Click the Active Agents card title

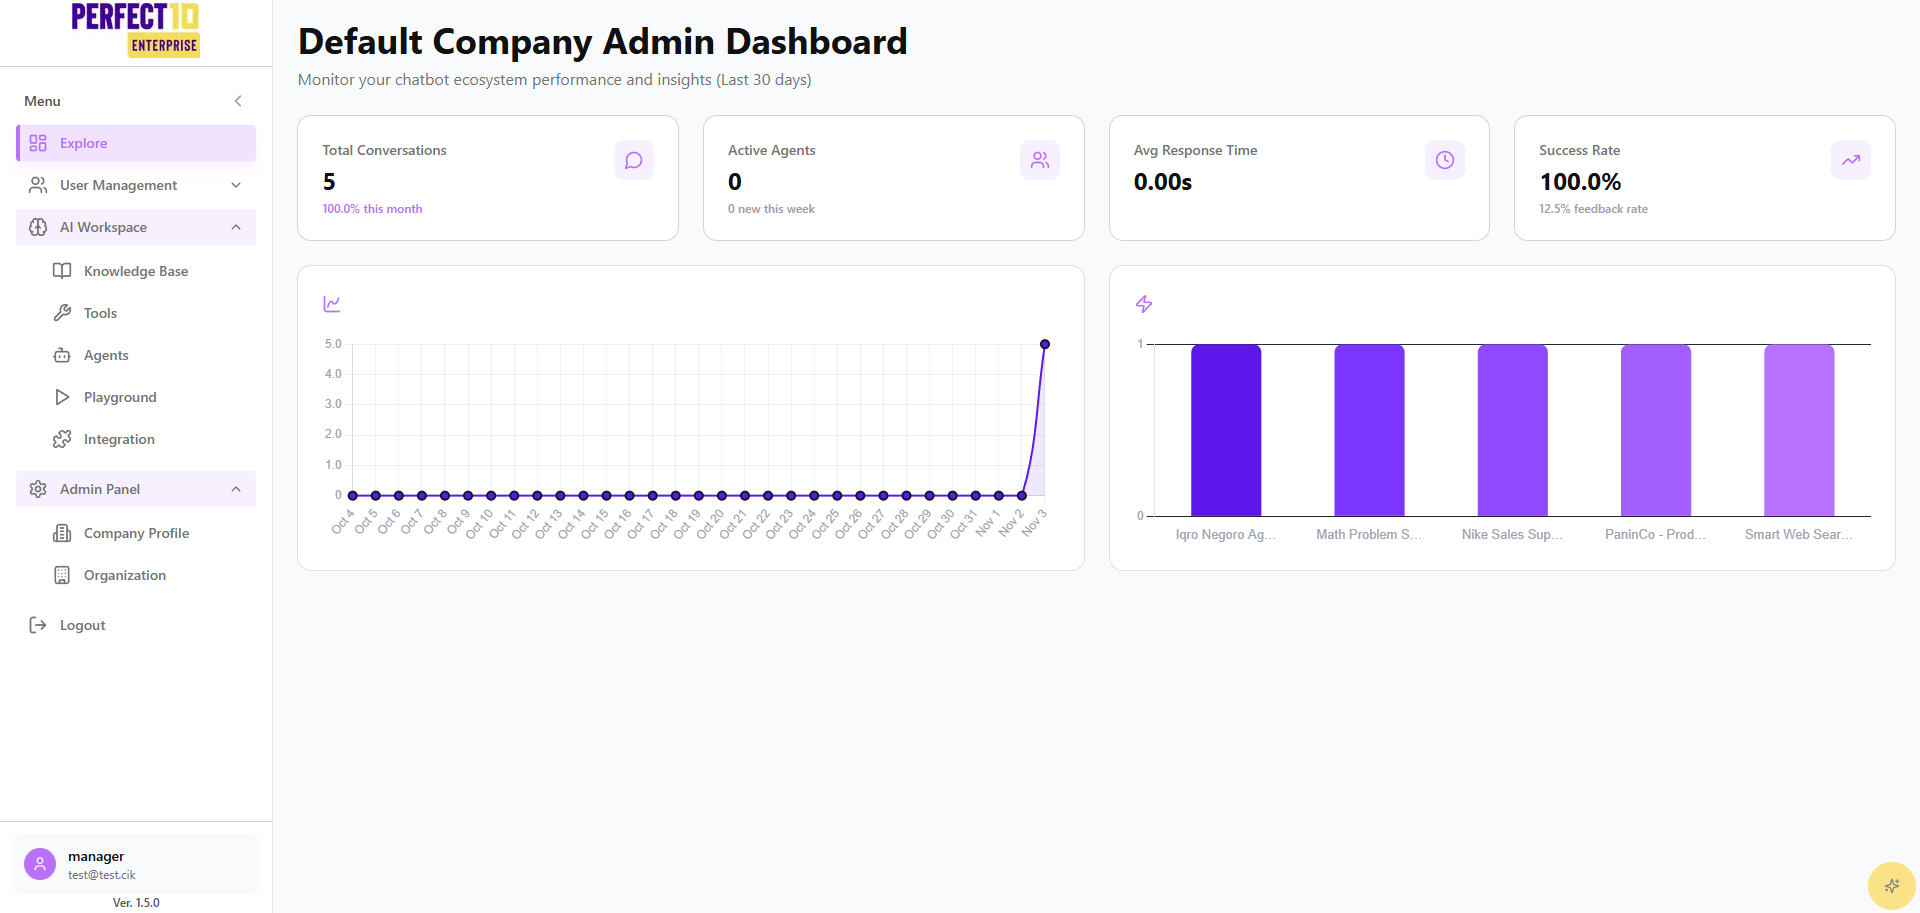771,150
